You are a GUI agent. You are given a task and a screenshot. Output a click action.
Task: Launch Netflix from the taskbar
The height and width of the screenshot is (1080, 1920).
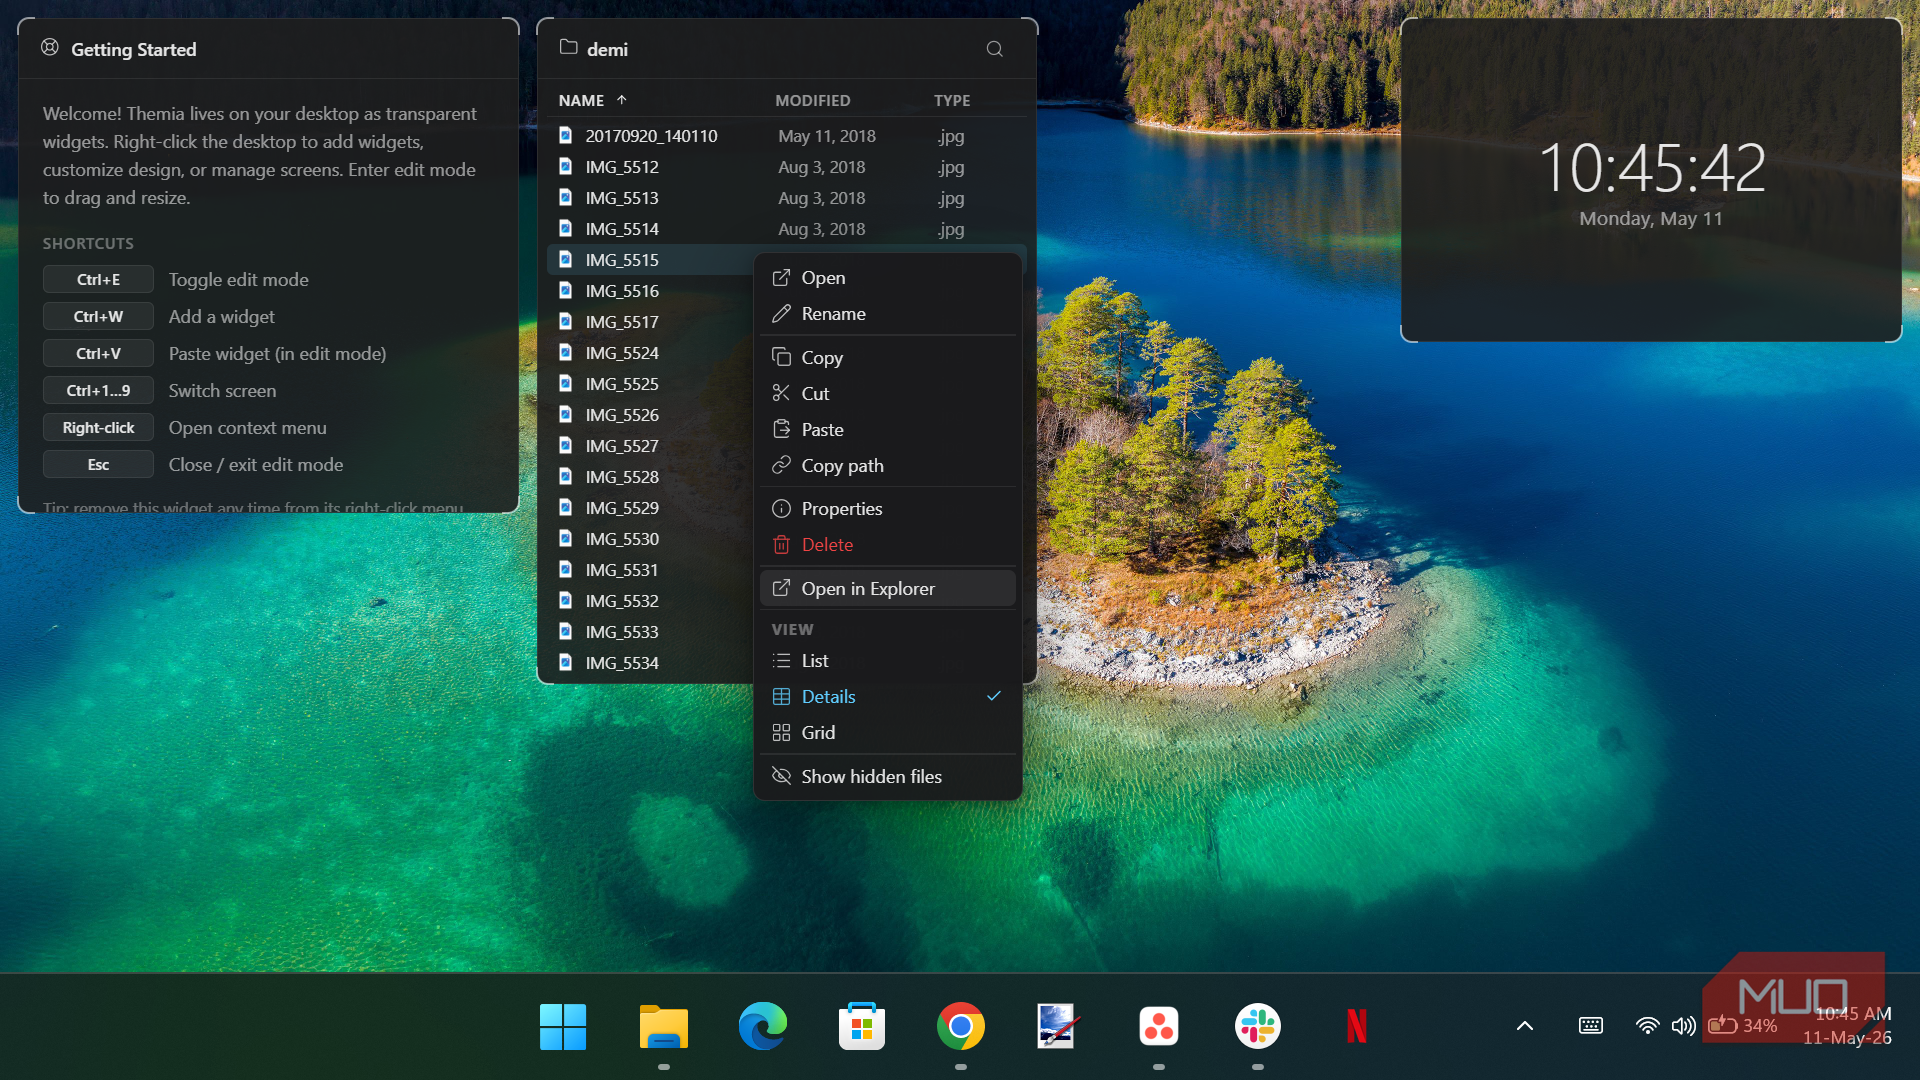[1357, 1027]
